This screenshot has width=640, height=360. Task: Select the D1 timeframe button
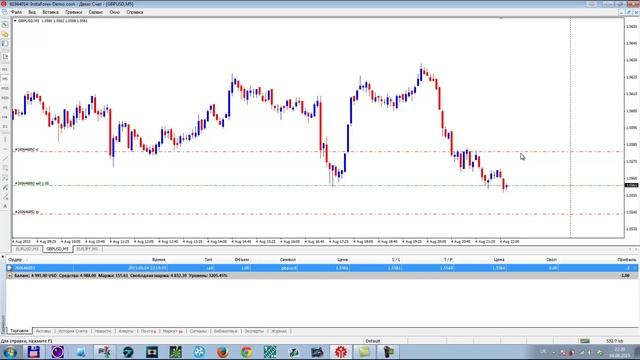5,127
